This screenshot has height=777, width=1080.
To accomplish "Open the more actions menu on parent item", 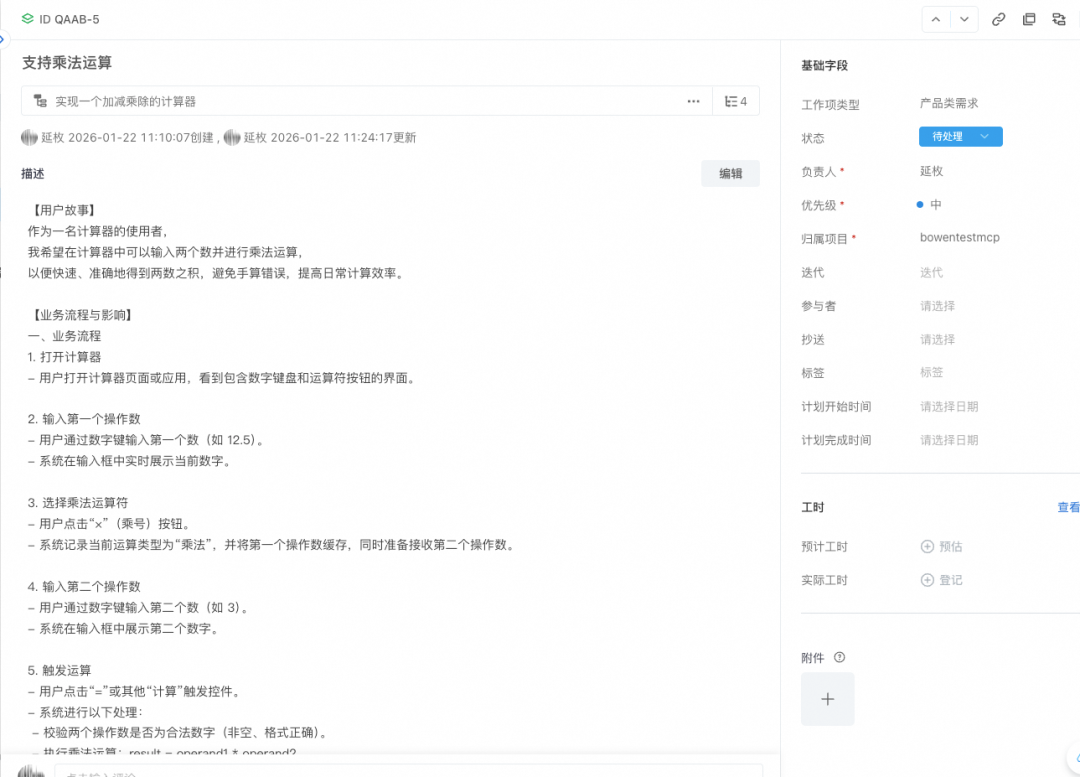I will point(693,100).
